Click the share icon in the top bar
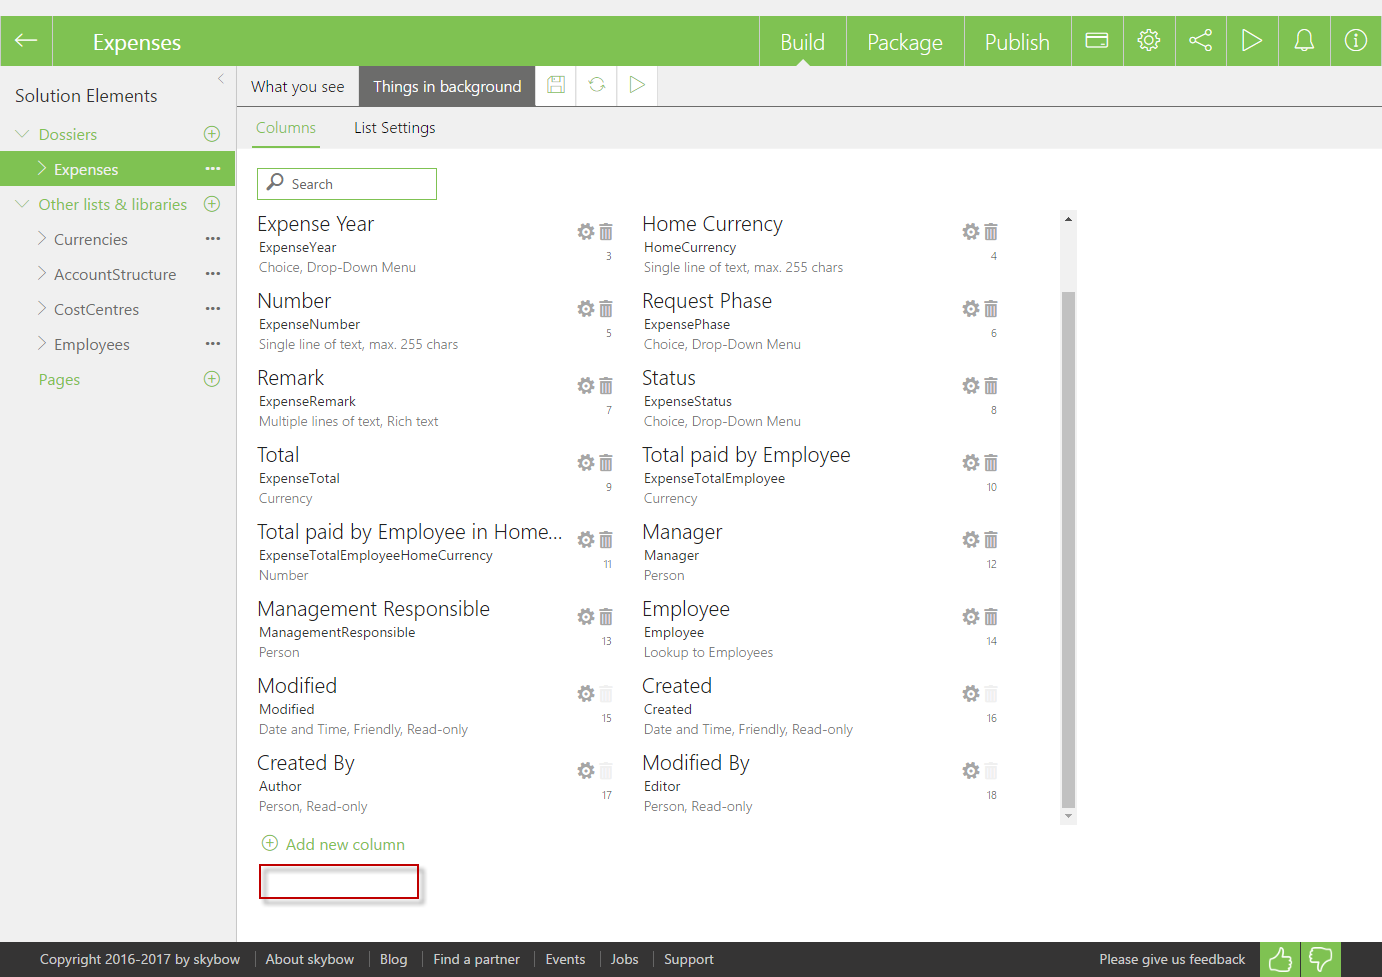Image resolution: width=1382 pixels, height=977 pixels. click(x=1200, y=41)
